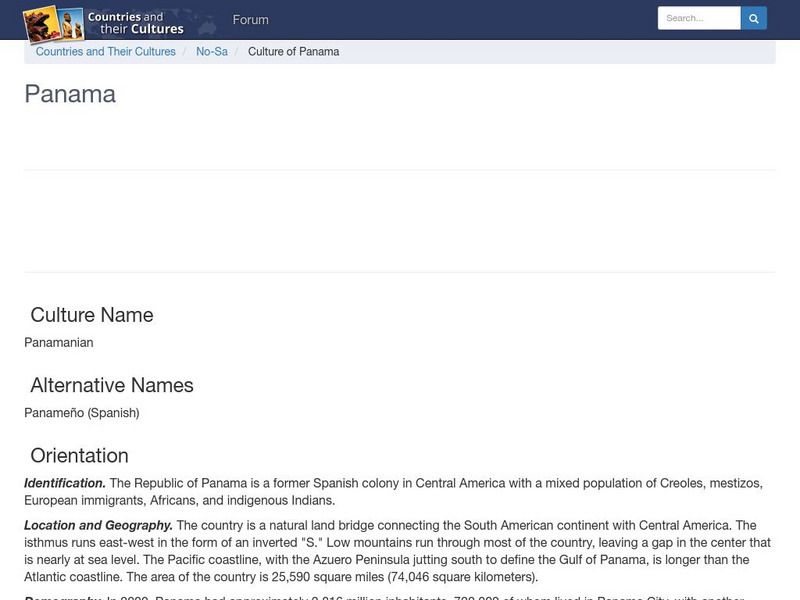Click the 'Countries and Their Cultures' breadcrumb link

click(105, 51)
